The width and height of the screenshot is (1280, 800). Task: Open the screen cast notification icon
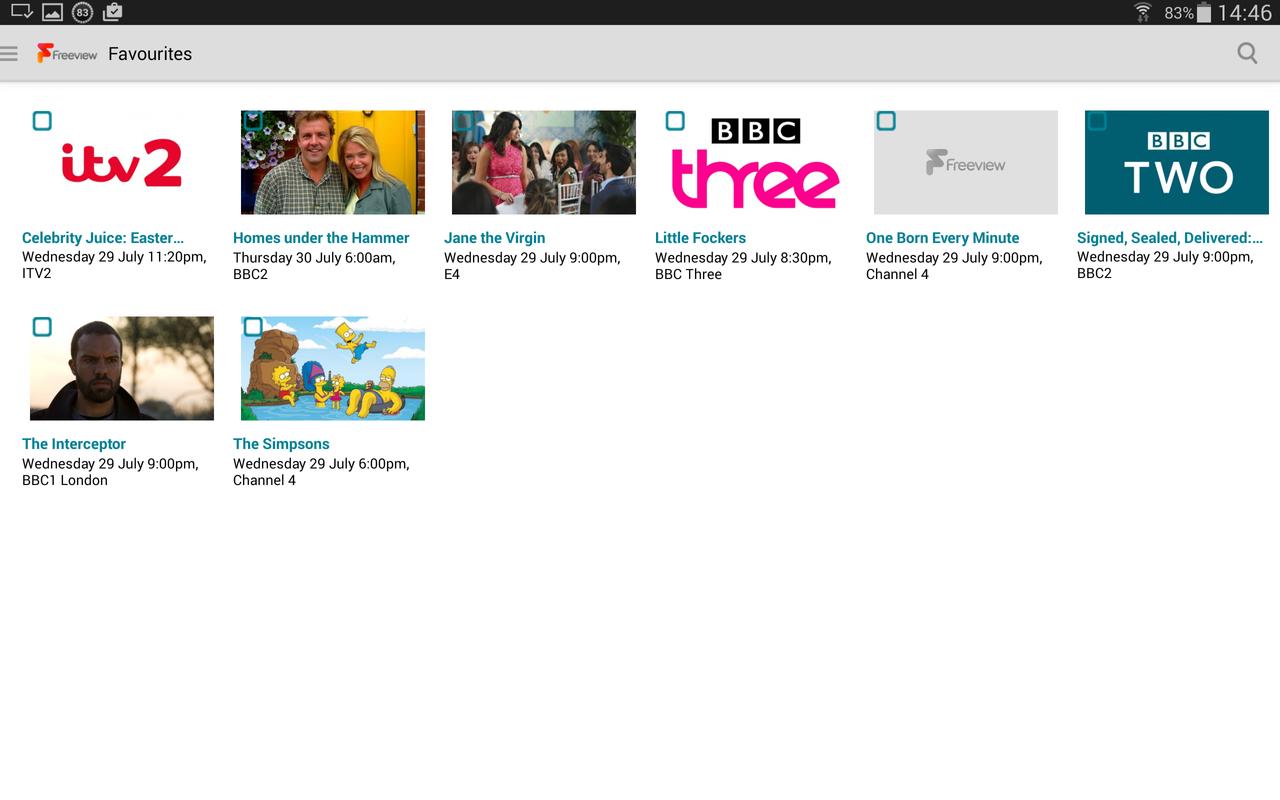point(22,12)
